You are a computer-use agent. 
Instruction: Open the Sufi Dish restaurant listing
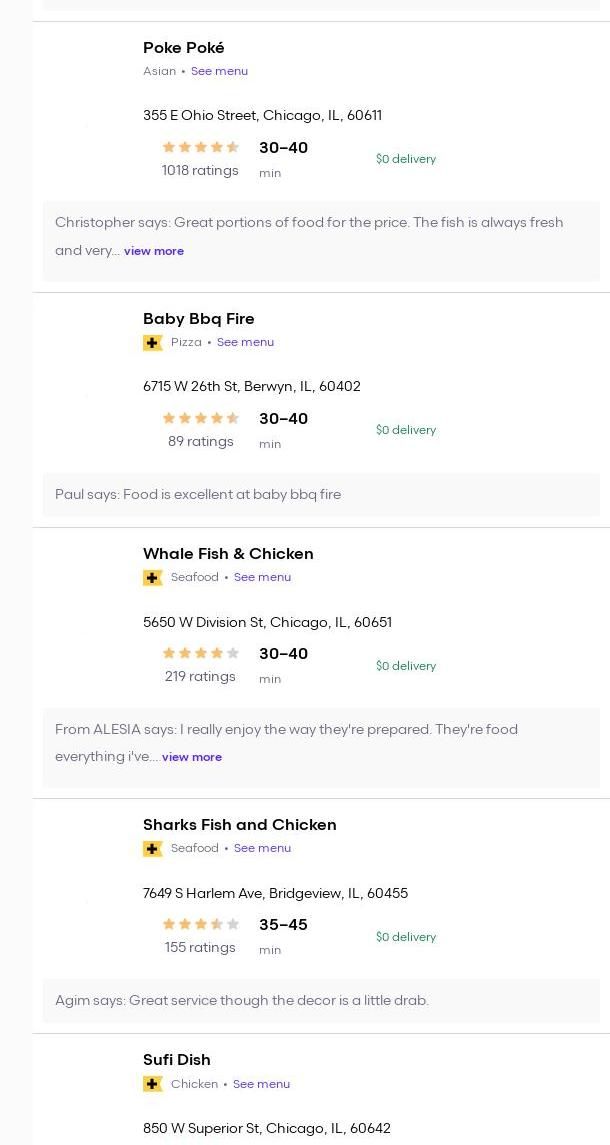click(x=177, y=1060)
